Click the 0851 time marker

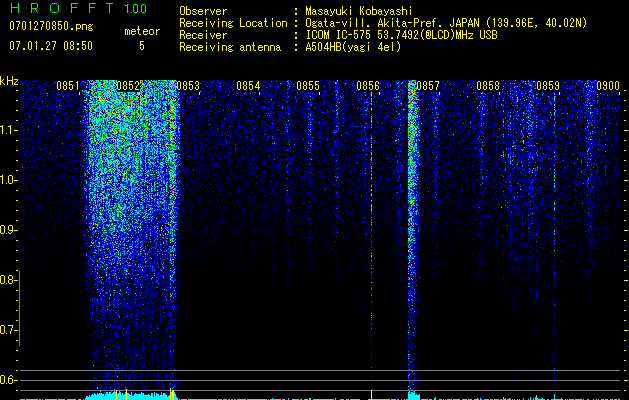[x=68, y=86]
